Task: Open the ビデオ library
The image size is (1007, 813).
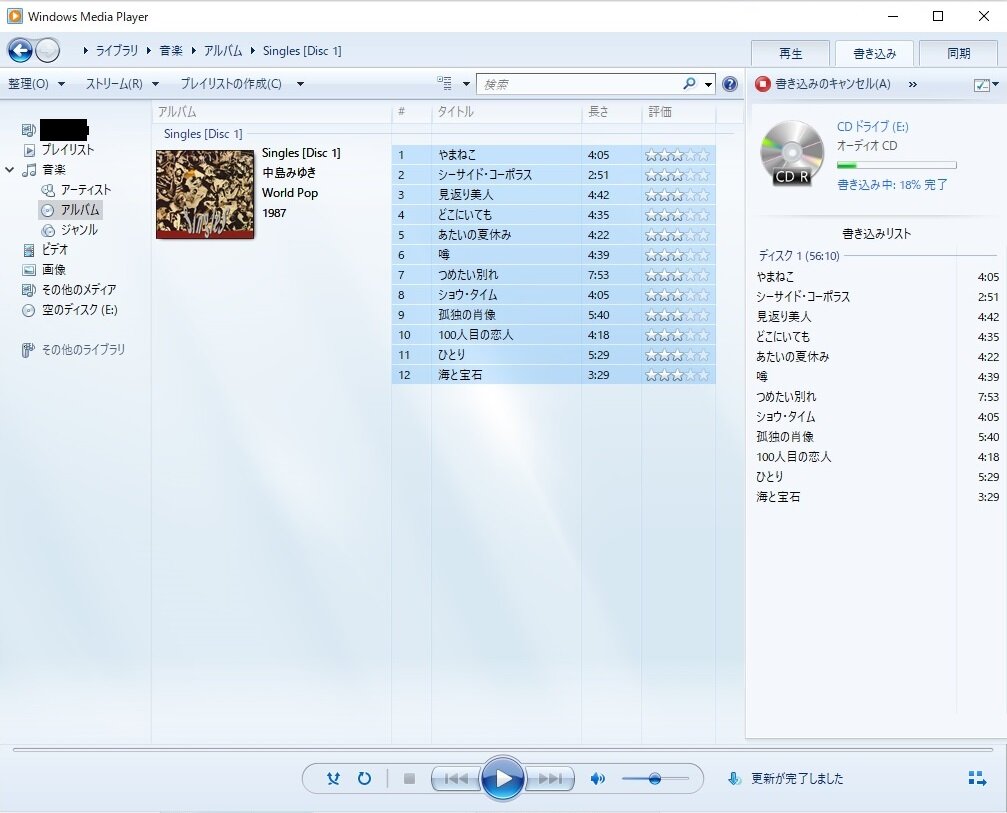Action: pyautogui.click(x=55, y=249)
